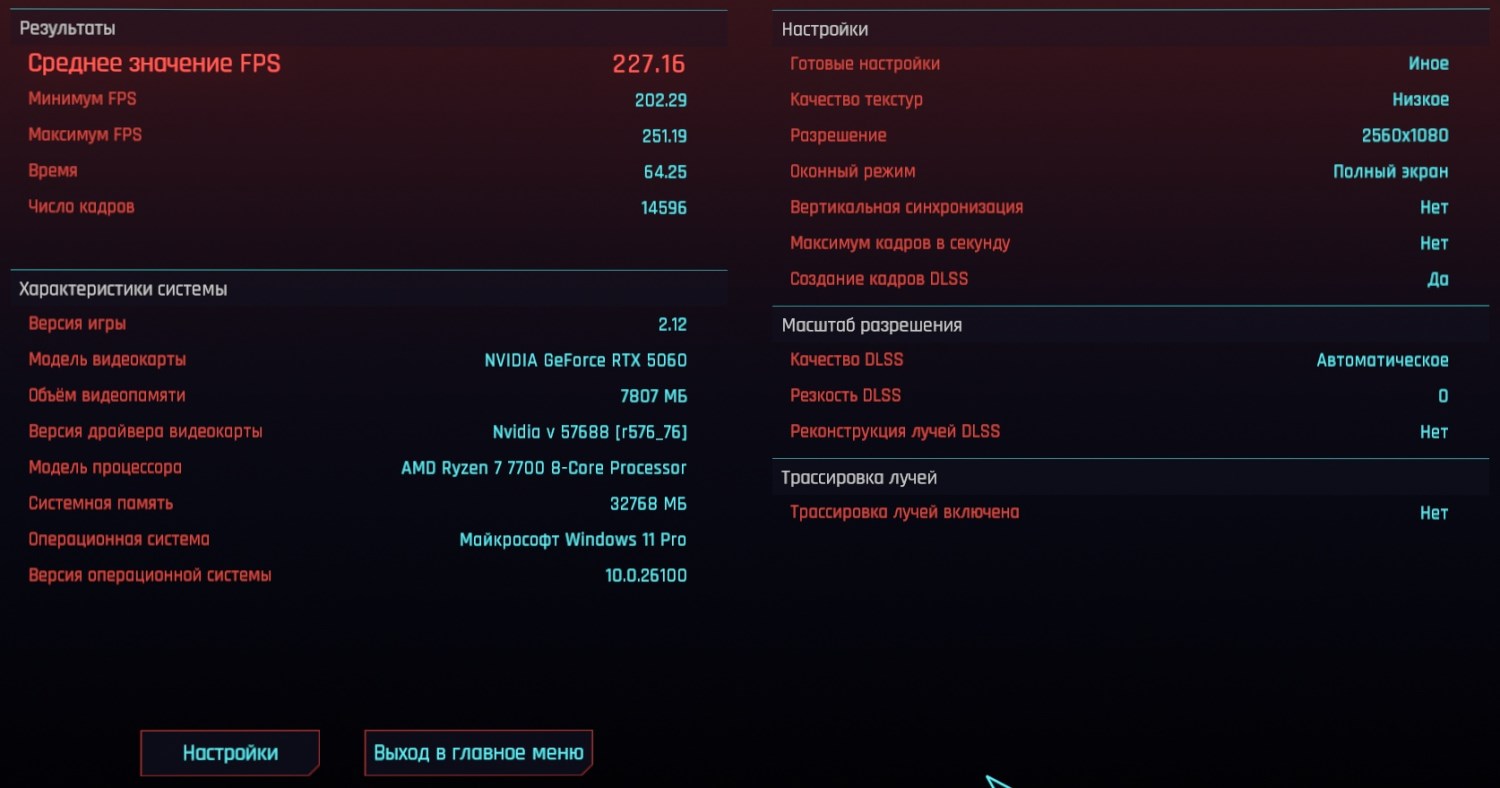Click the Создание кадров DLSS value

tap(1438, 280)
